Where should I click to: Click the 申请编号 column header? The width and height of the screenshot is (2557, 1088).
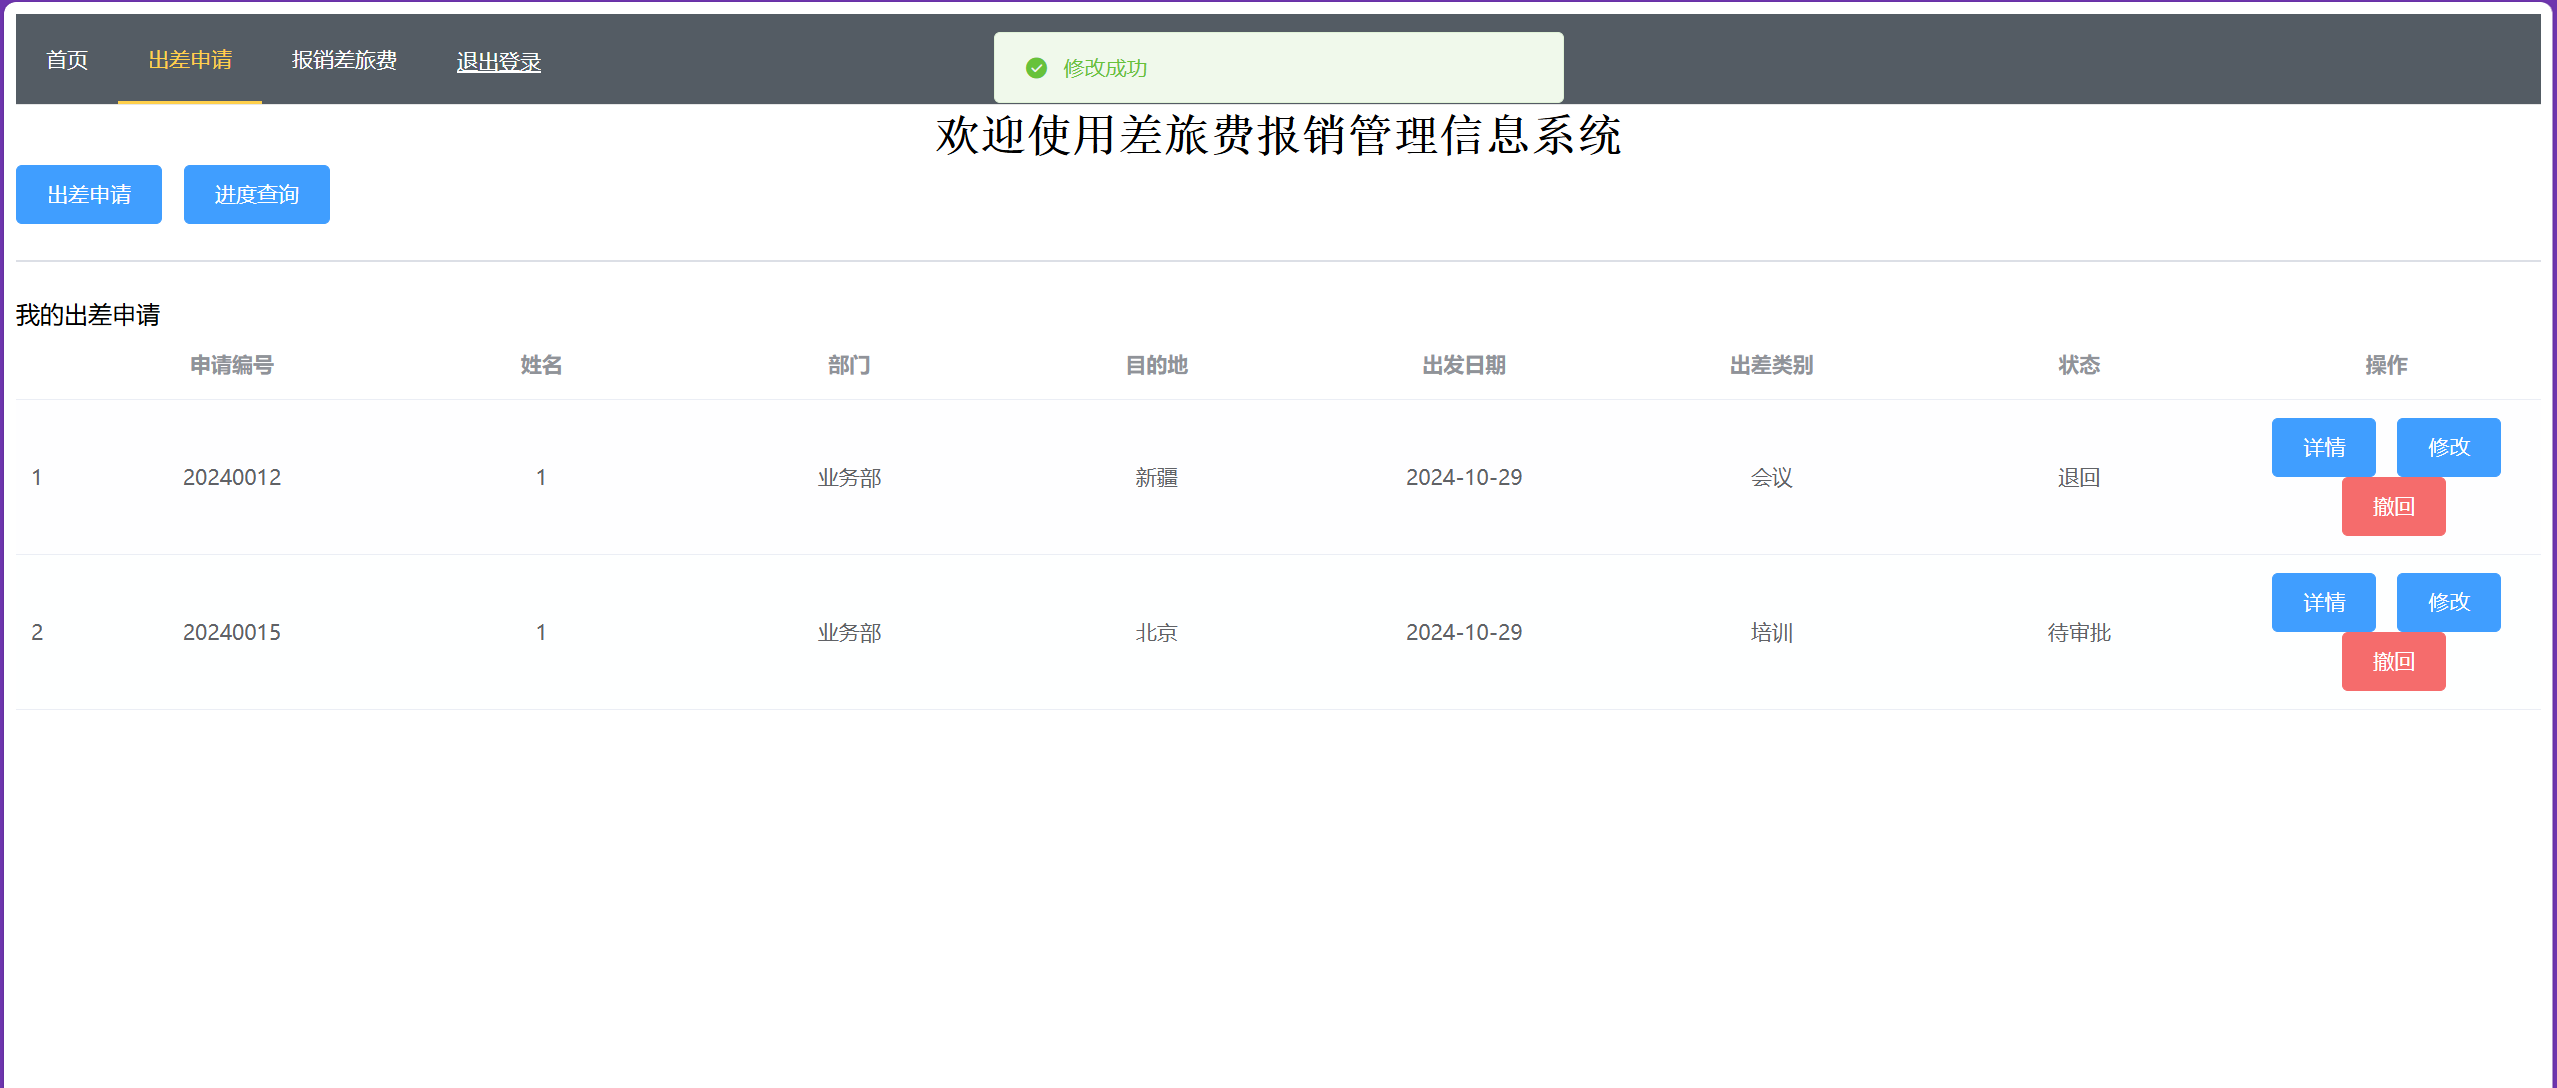tap(232, 365)
